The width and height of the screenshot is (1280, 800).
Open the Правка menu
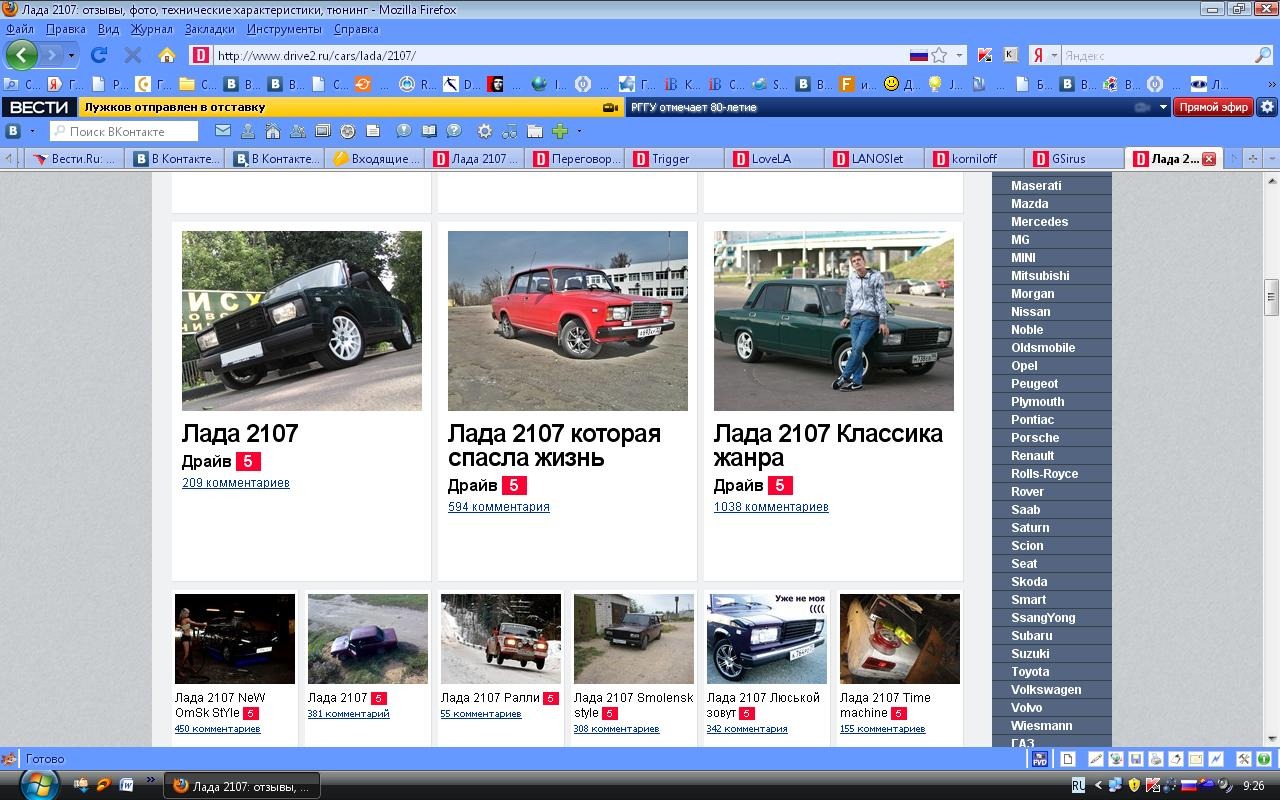coord(65,29)
